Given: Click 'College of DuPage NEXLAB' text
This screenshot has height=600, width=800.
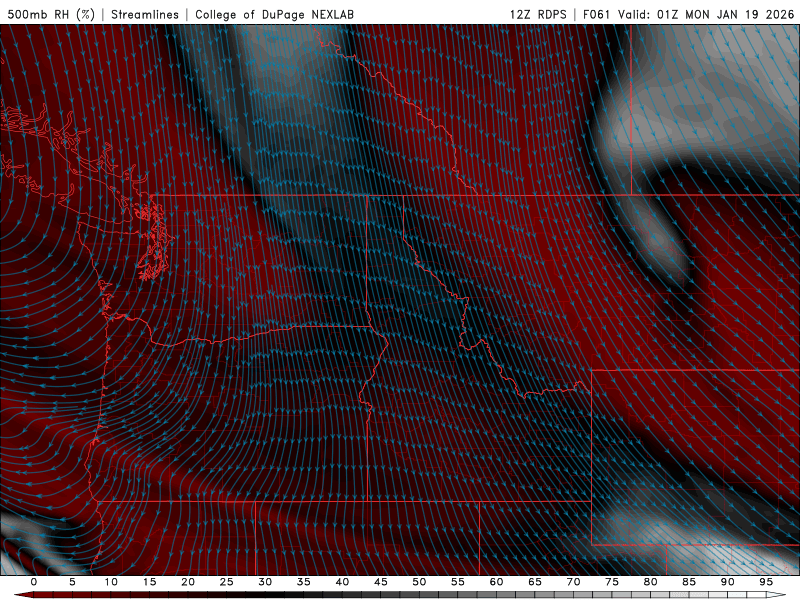Looking at the screenshot, I should [x=274, y=14].
